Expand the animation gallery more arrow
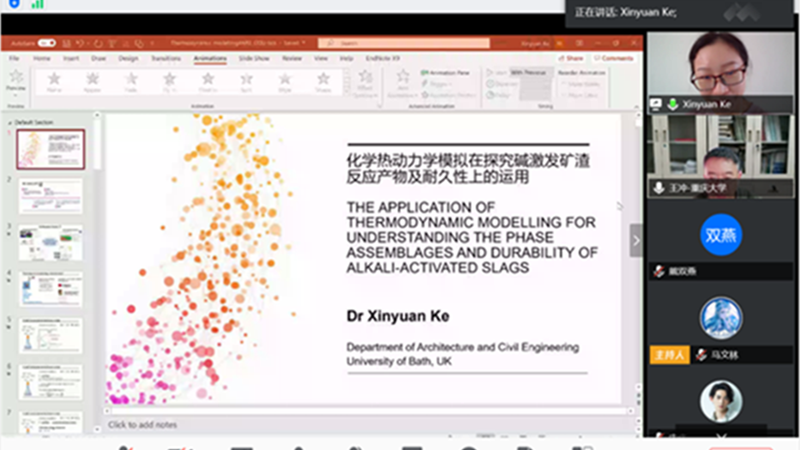 point(347,92)
